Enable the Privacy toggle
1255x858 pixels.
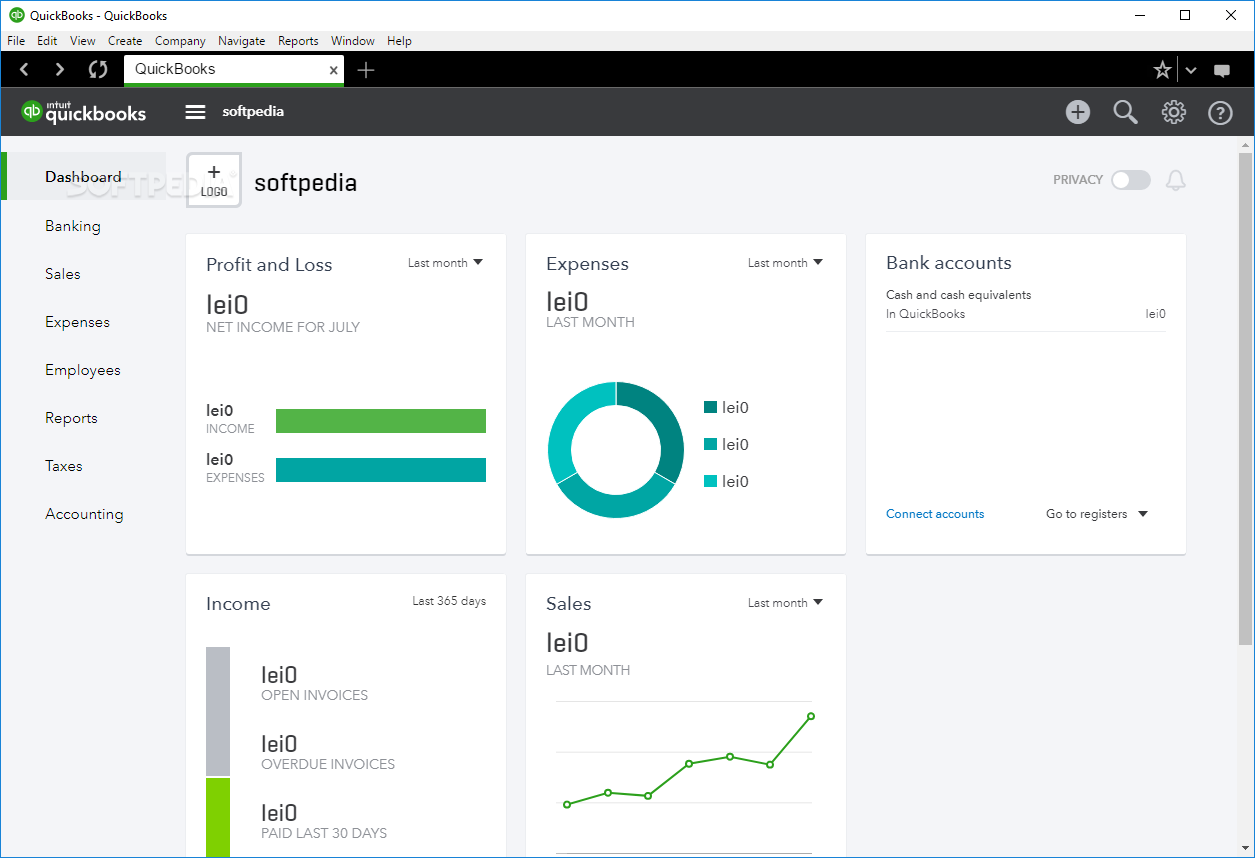(x=1130, y=180)
